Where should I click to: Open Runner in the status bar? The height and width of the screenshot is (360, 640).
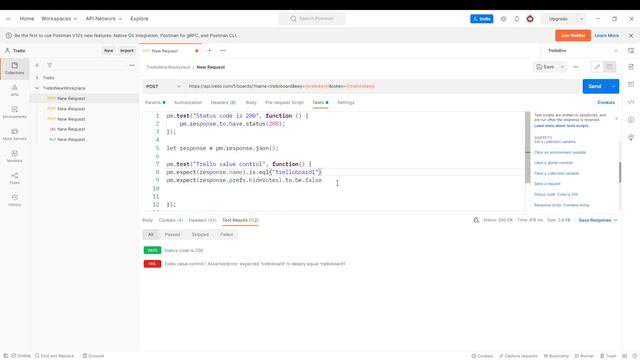point(584,356)
